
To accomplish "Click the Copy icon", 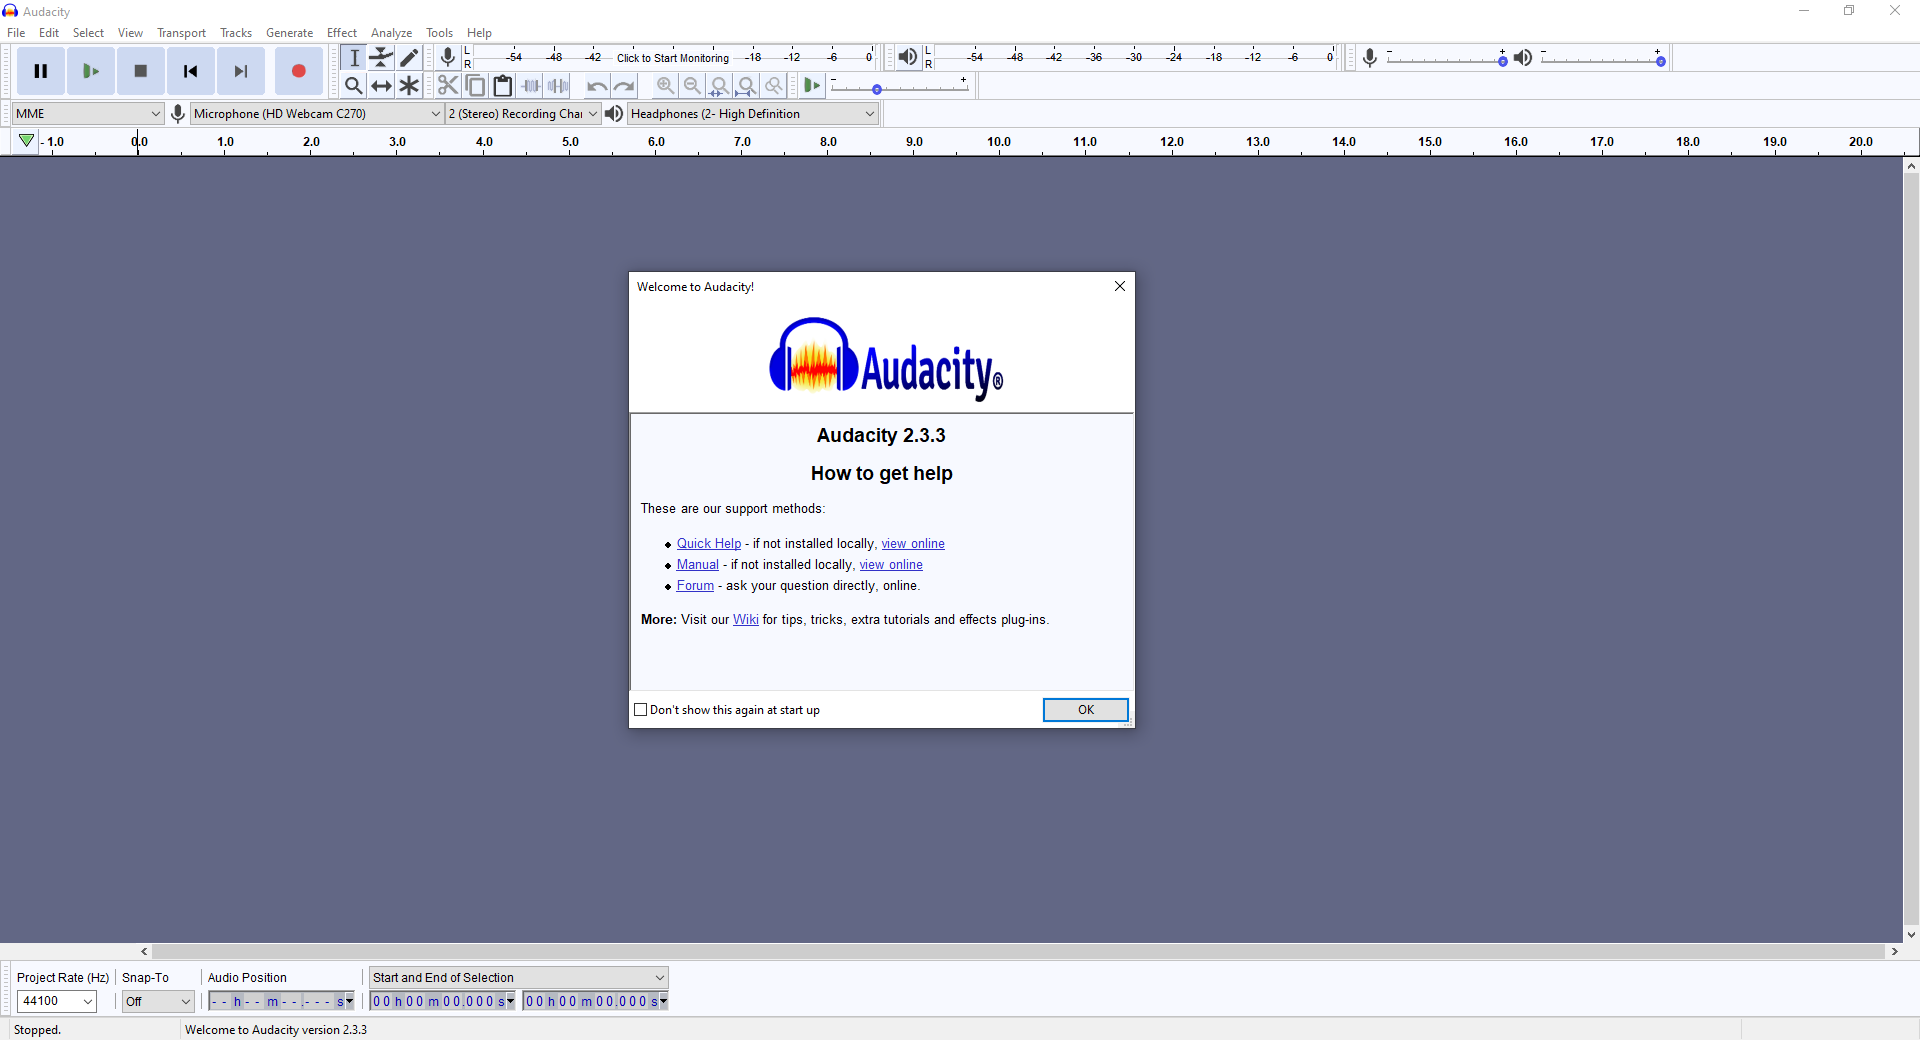I will coord(476,86).
